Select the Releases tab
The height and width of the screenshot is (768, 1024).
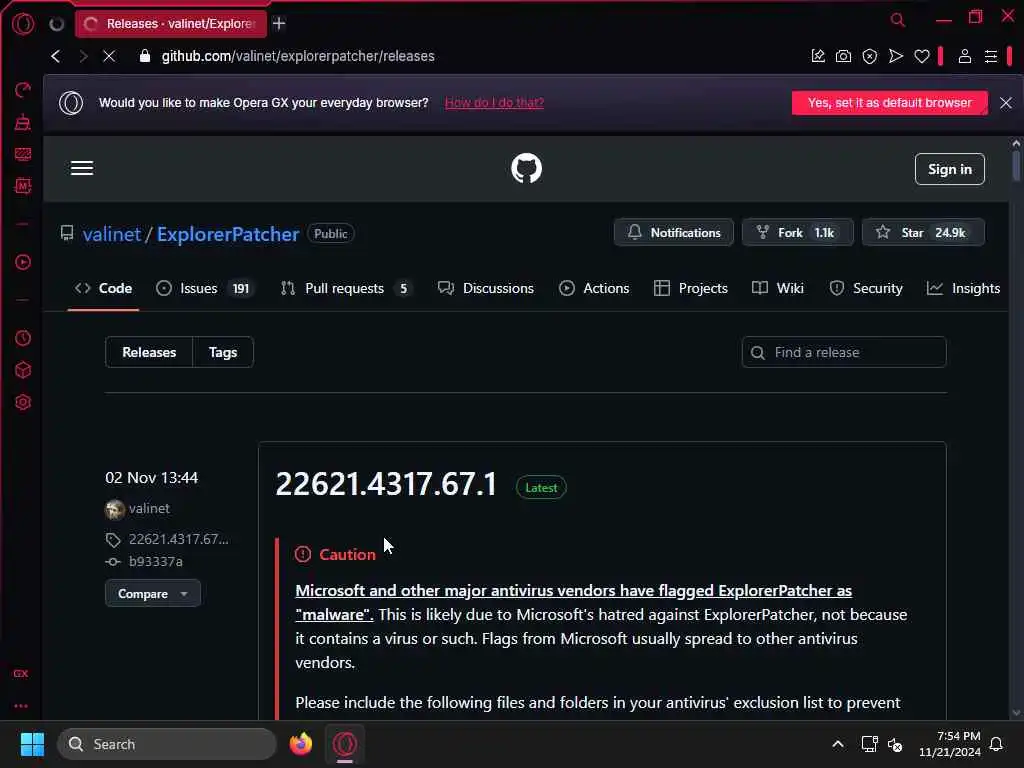(x=149, y=352)
